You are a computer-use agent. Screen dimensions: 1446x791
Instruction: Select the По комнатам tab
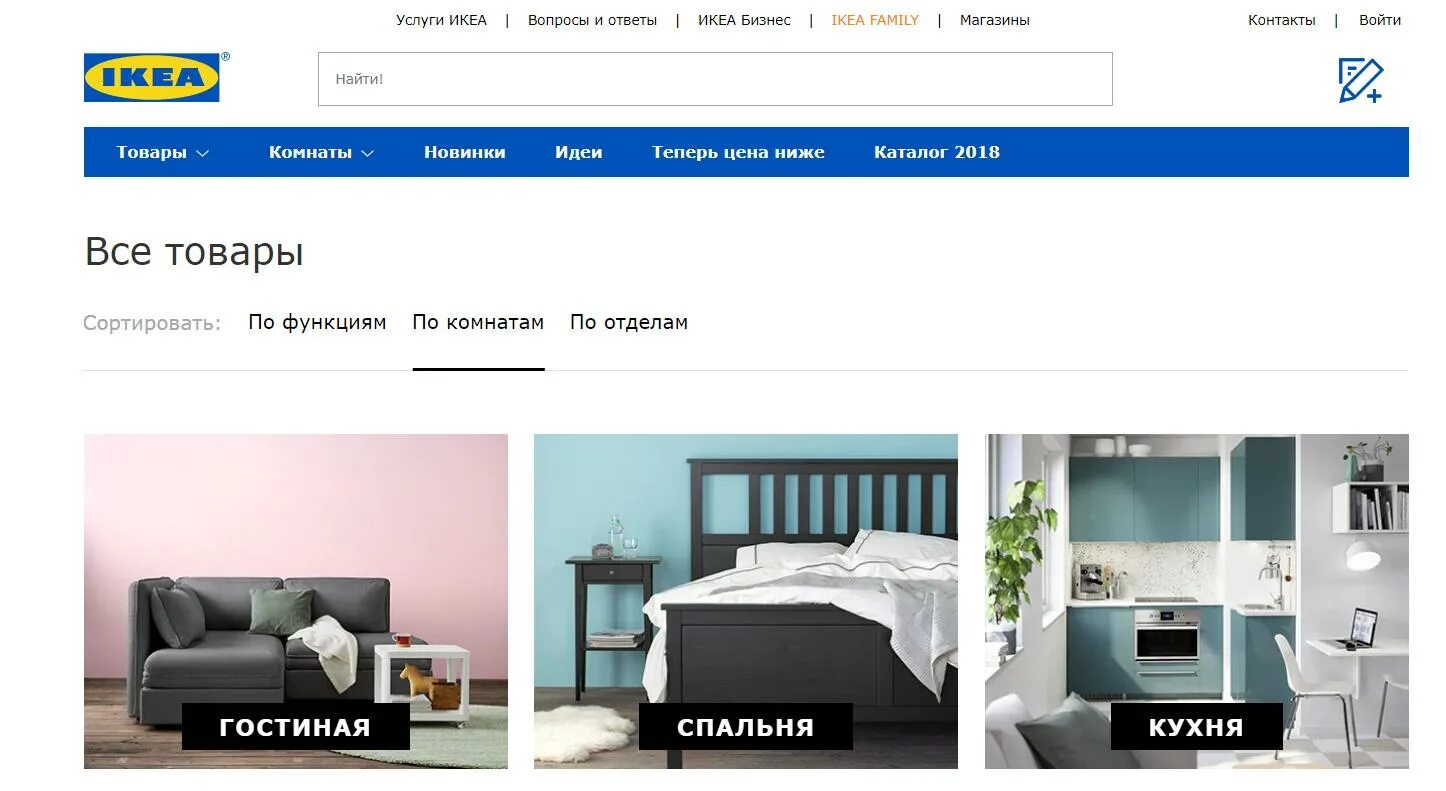[x=478, y=323]
